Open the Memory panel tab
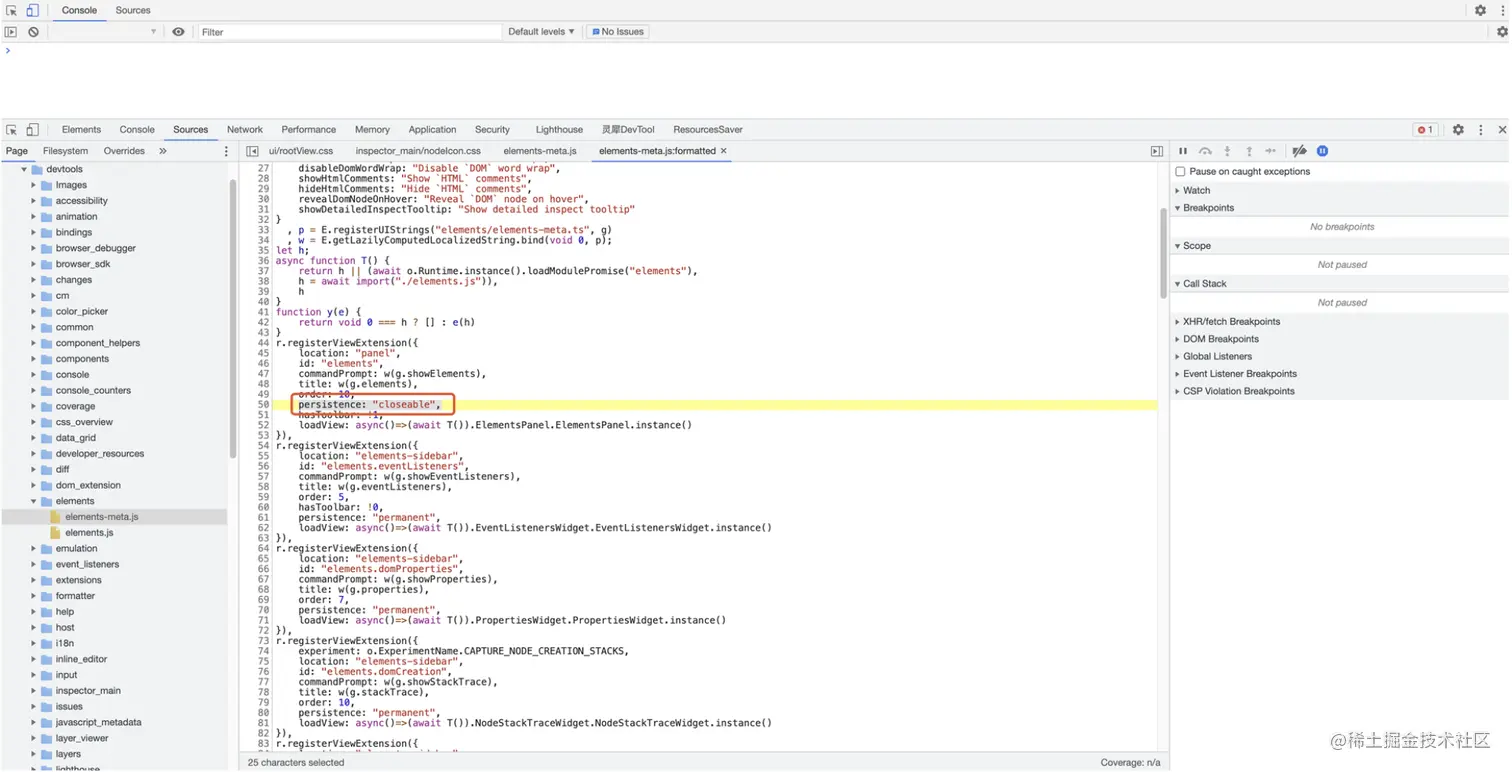This screenshot has width=1512, height=772. click(x=372, y=130)
